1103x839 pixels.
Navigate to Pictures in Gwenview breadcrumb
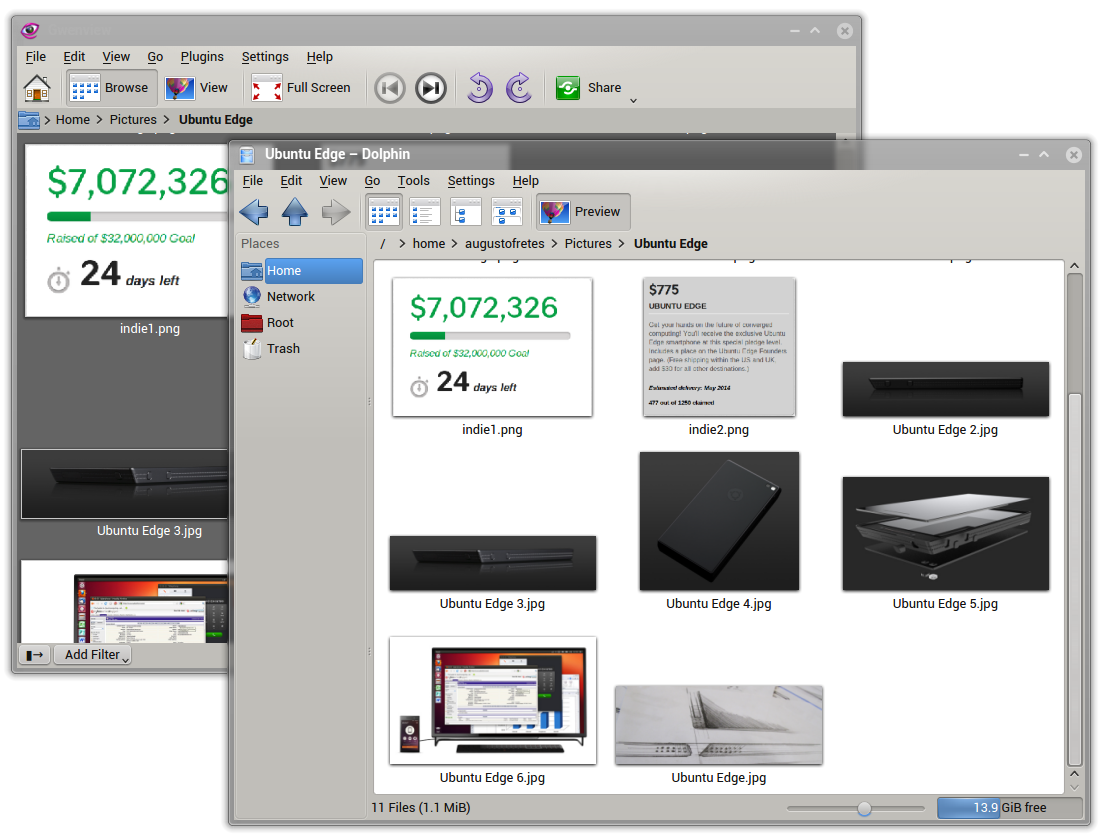pyautogui.click(x=133, y=120)
